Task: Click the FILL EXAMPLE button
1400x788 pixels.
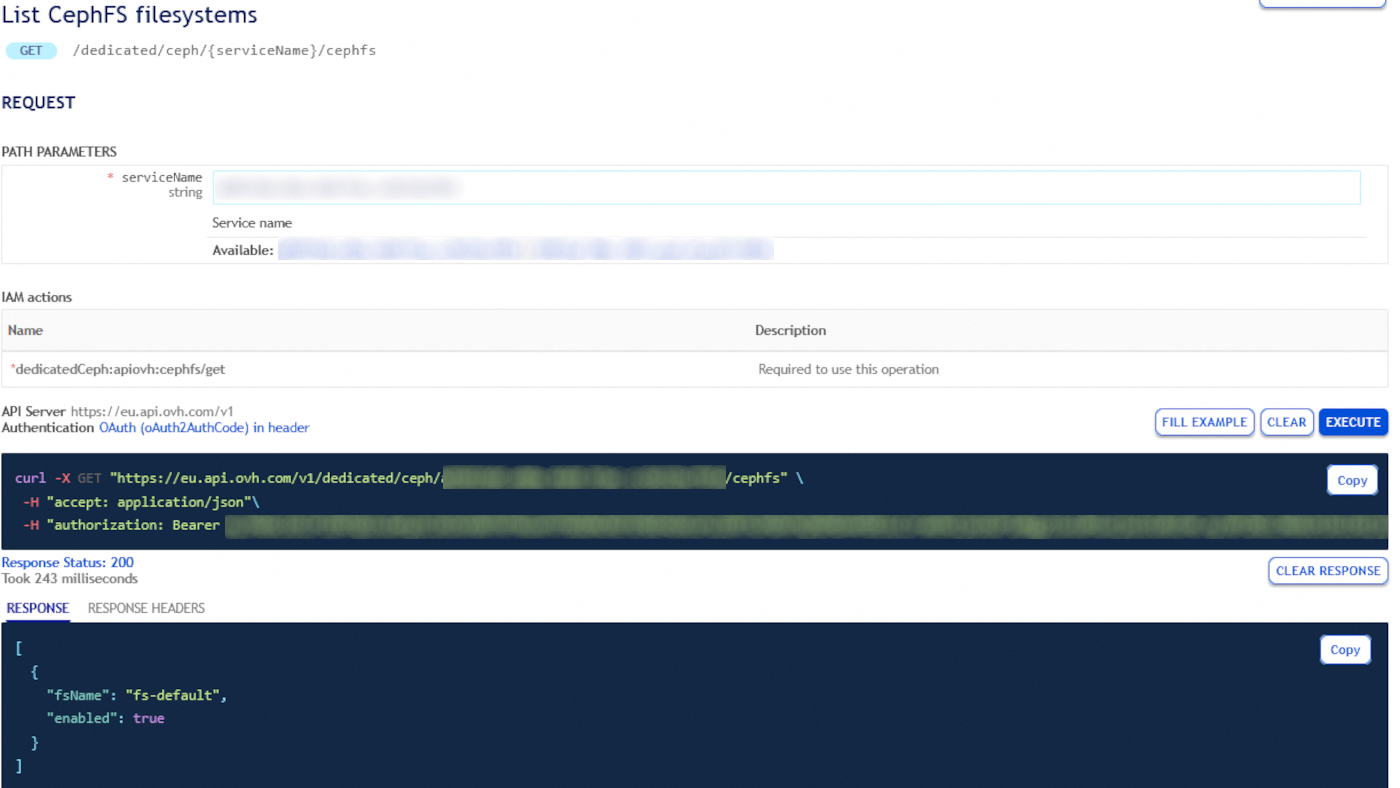Action: point(1204,421)
